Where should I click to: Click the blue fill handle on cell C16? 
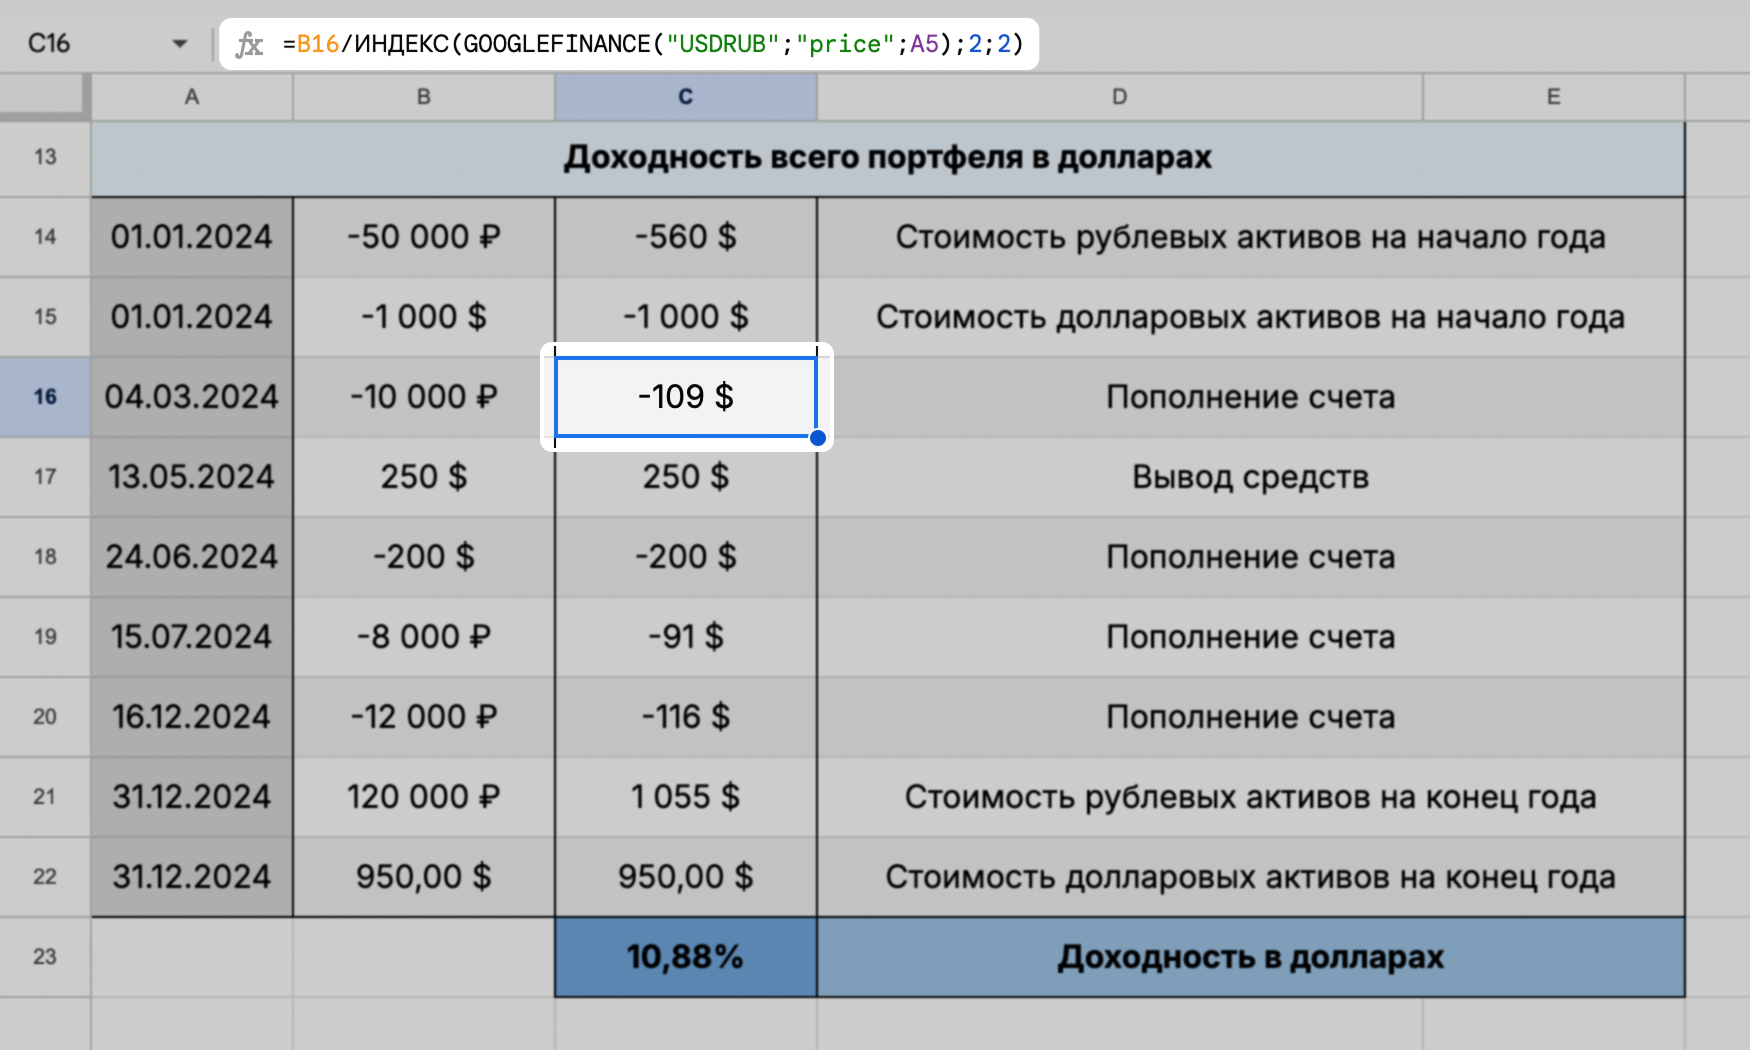point(818,437)
